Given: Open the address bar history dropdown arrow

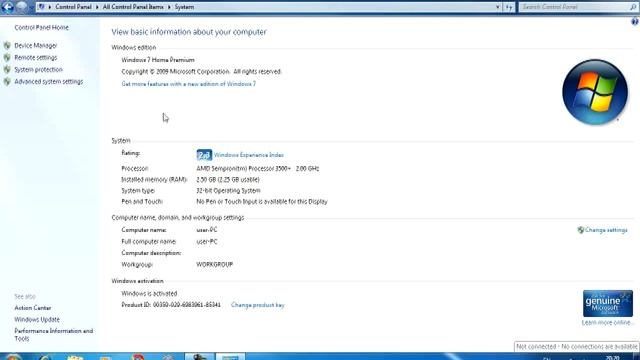Looking at the screenshot, I should point(498,7).
